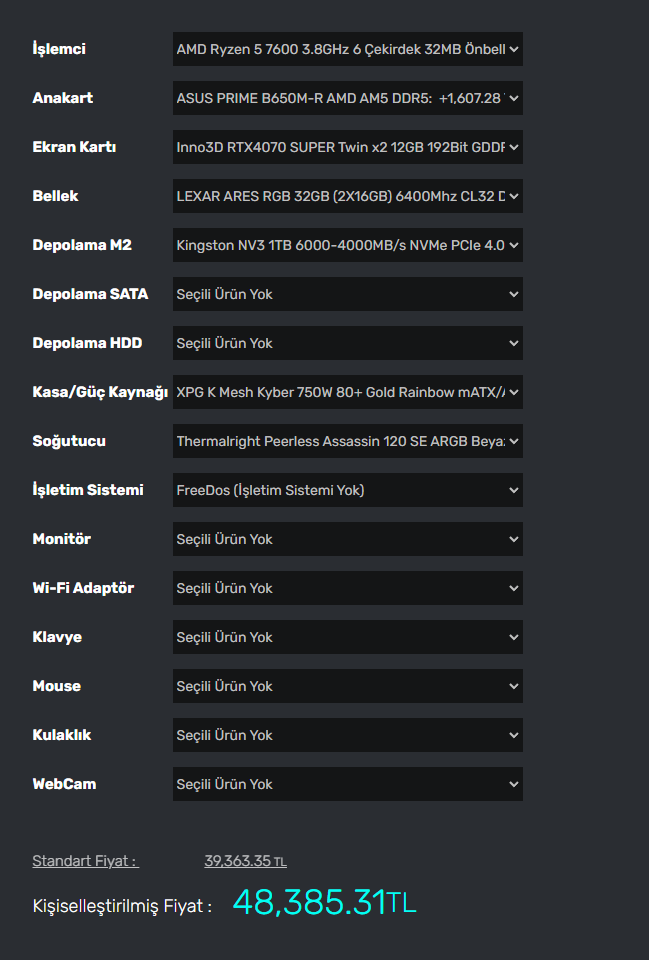649x960 pixels.
Task: Click the 48,385.31 TL customized price
Action: tap(324, 903)
